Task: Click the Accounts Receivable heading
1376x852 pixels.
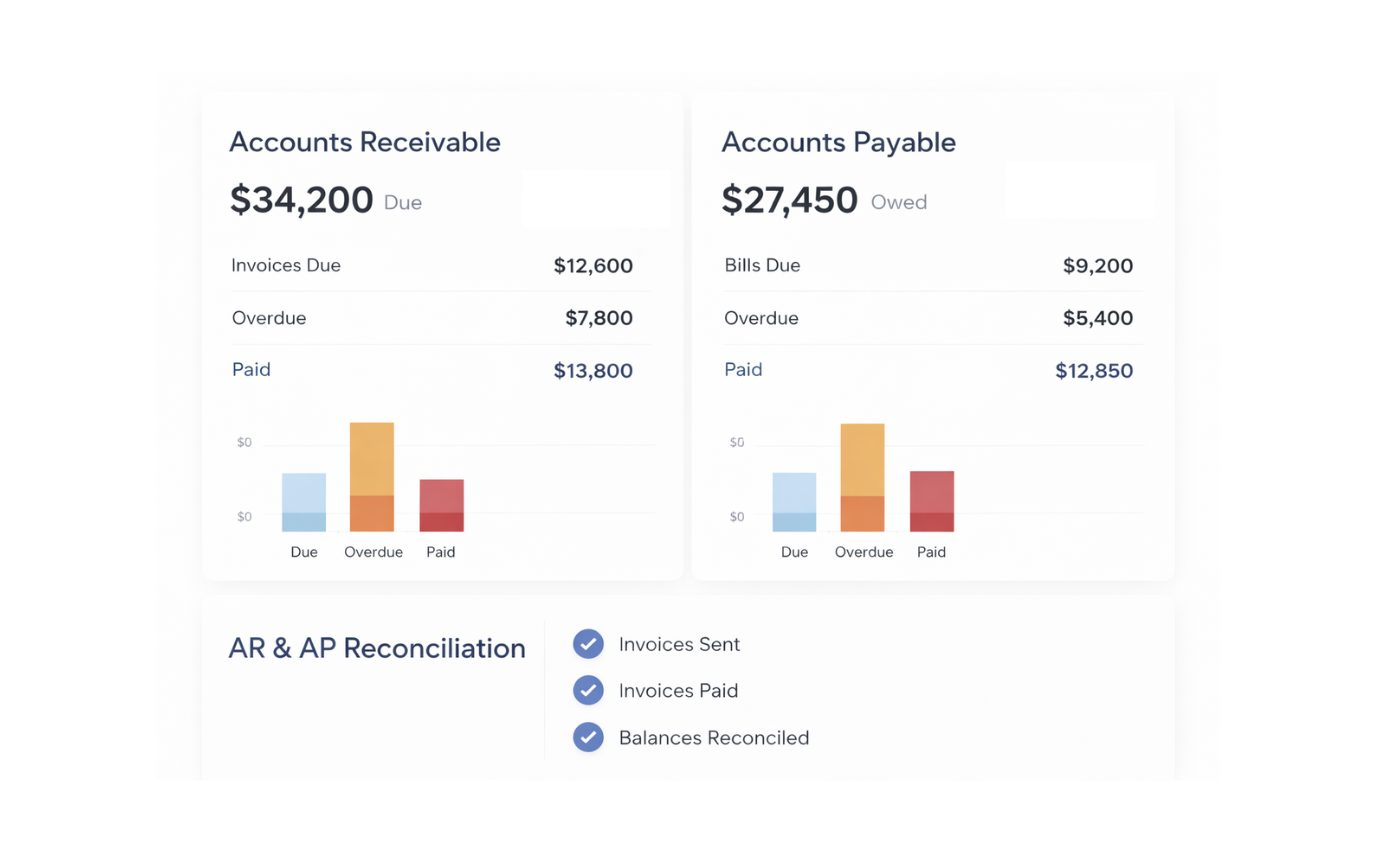Action: coord(364,142)
